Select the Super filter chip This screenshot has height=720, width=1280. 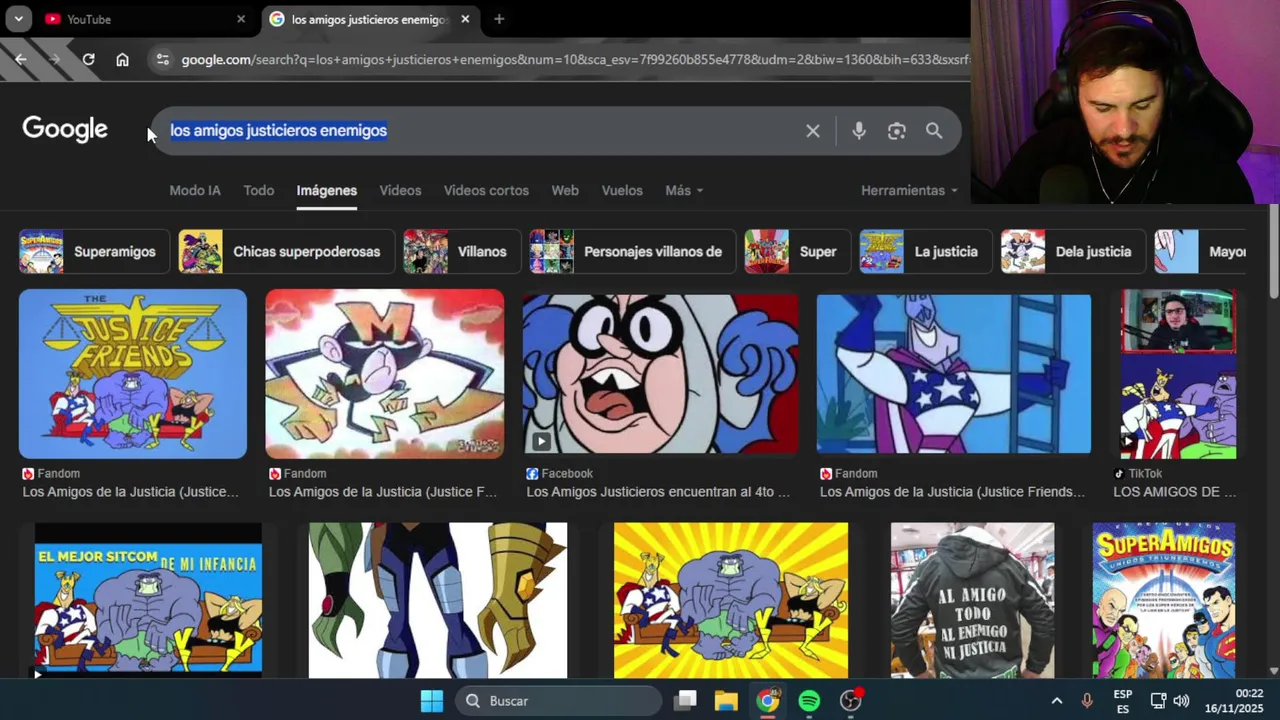point(797,252)
